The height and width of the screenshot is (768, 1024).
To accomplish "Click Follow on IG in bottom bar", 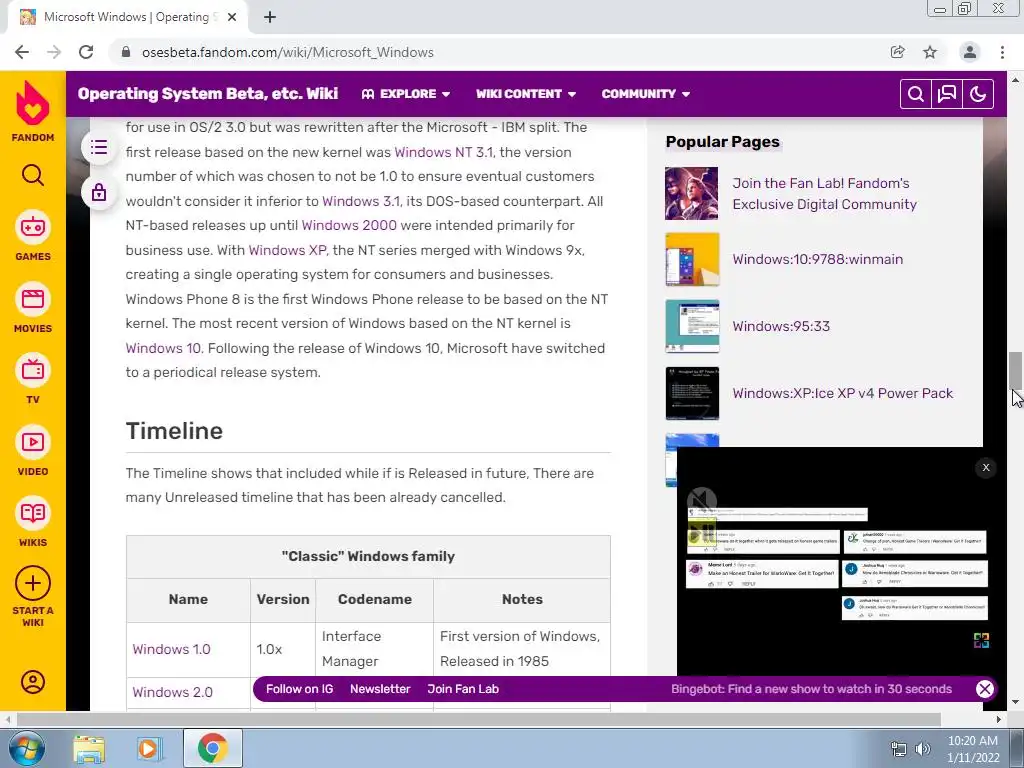I will click(x=299, y=689).
